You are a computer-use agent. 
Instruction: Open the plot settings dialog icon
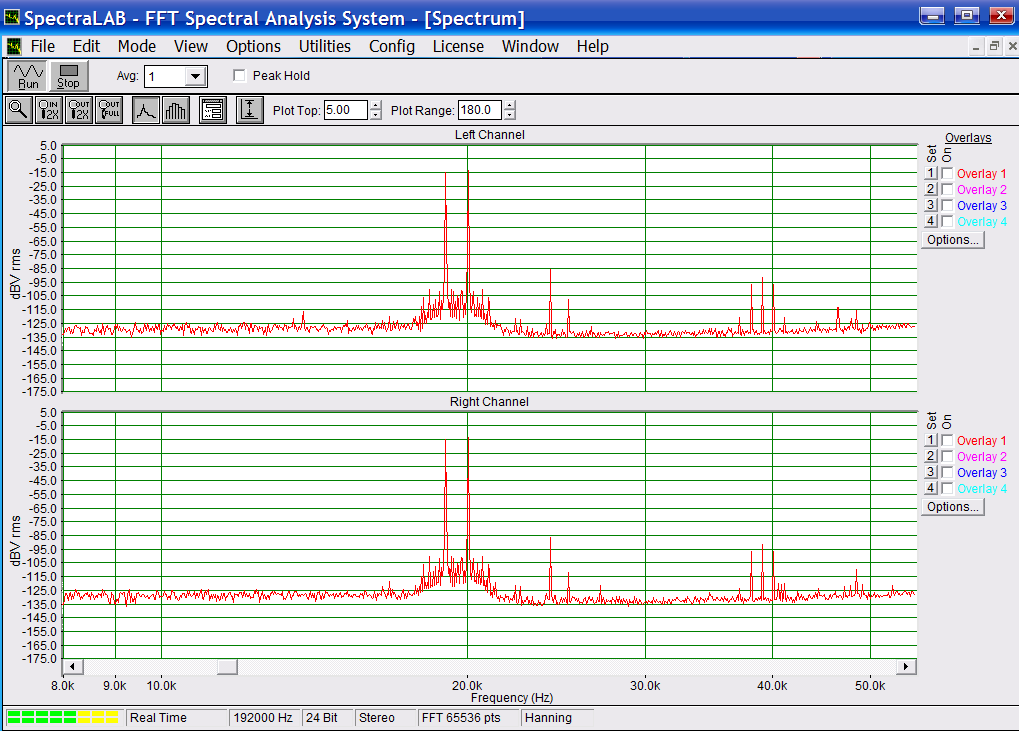pyautogui.click(x=212, y=110)
